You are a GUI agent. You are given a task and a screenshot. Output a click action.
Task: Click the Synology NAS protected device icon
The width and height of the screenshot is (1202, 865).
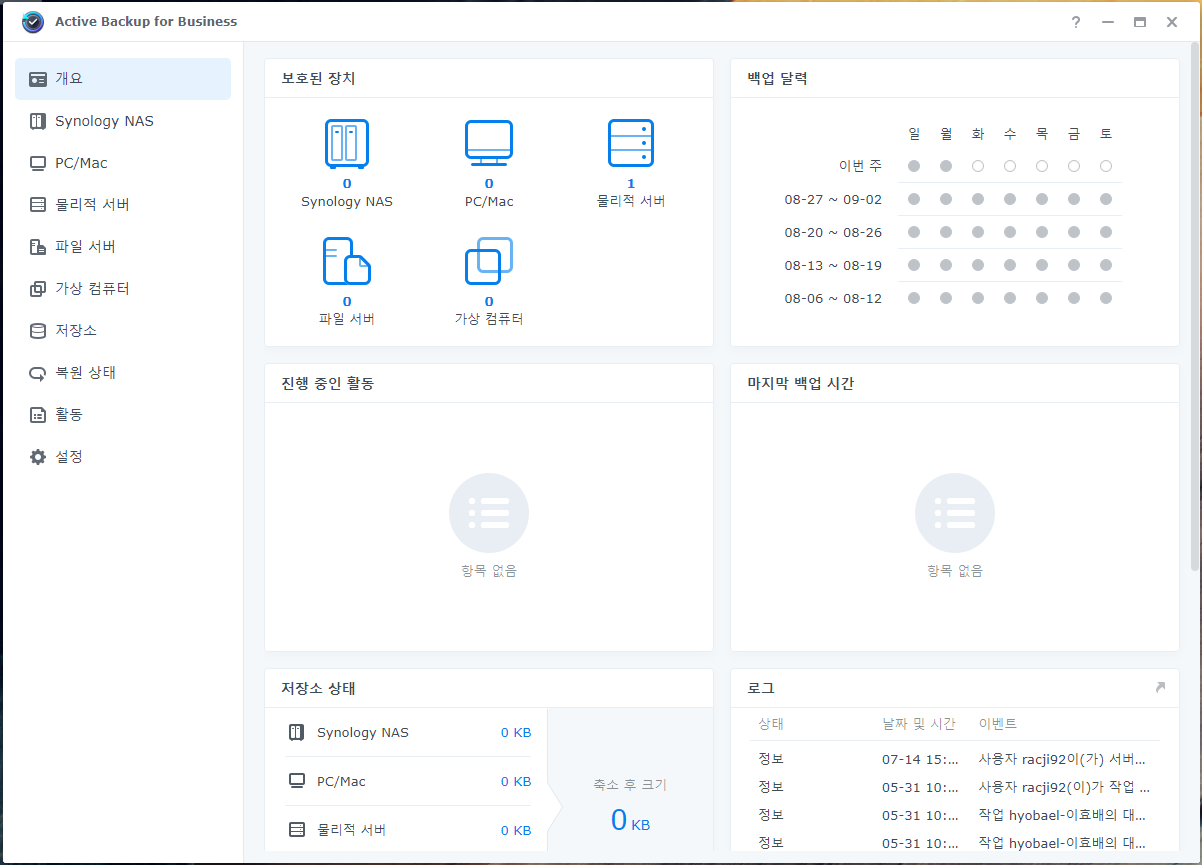pyautogui.click(x=347, y=143)
